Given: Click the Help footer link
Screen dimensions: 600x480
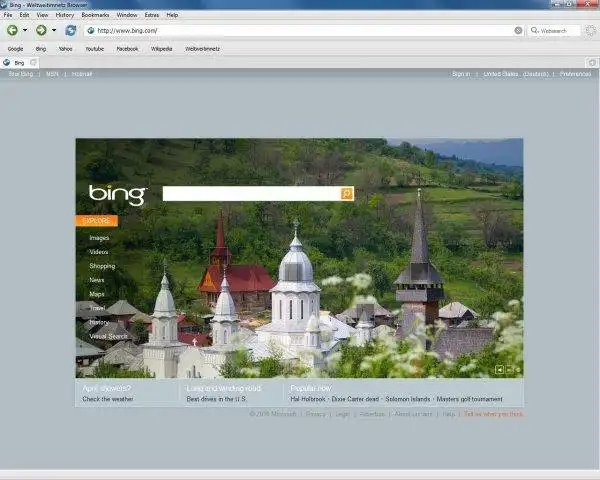Looking at the screenshot, I should click(x=448, y=414).
